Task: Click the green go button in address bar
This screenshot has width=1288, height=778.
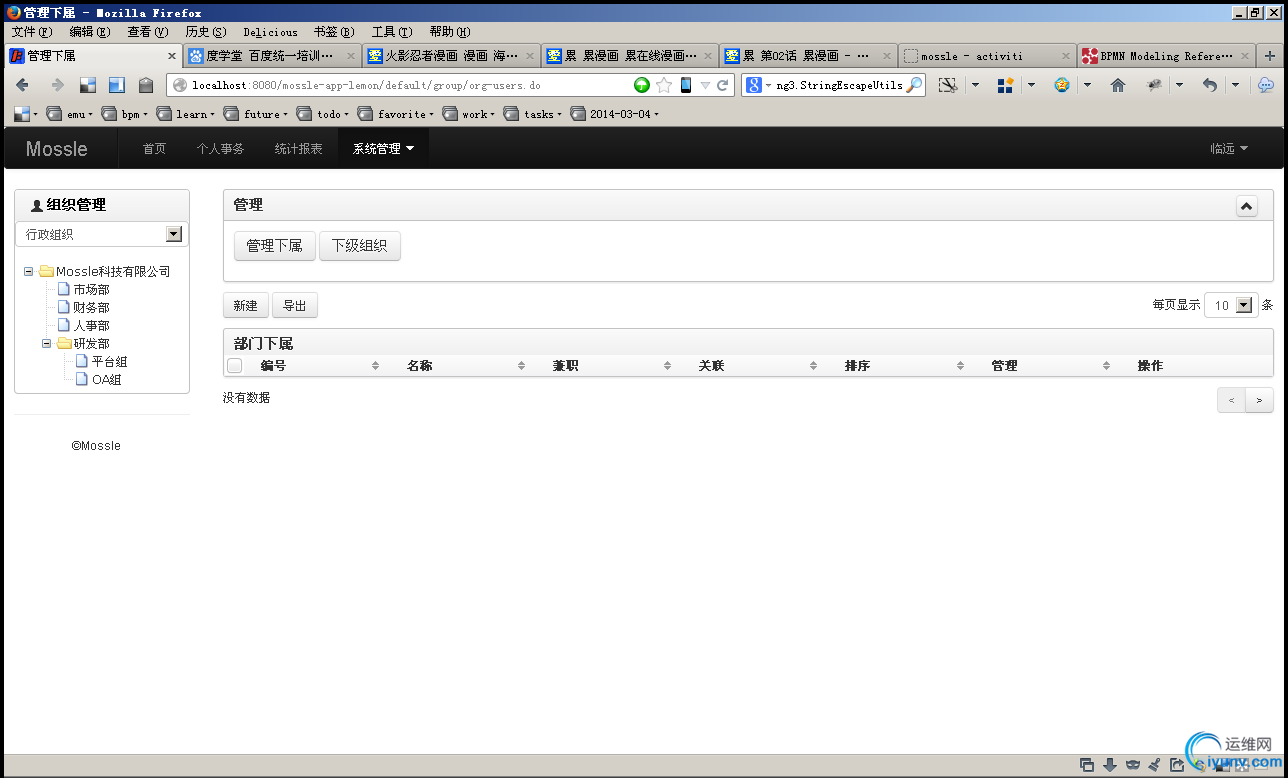Action: tap(642, 86)
